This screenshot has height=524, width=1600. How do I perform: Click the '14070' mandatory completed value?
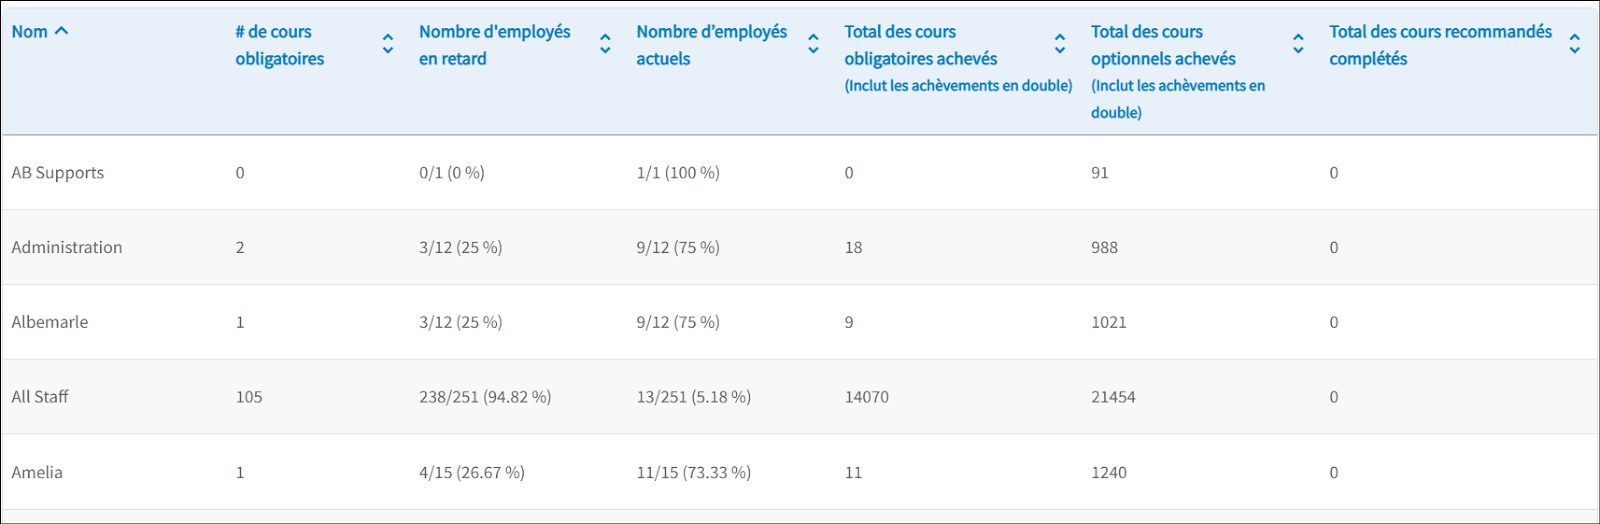point(867,397)
